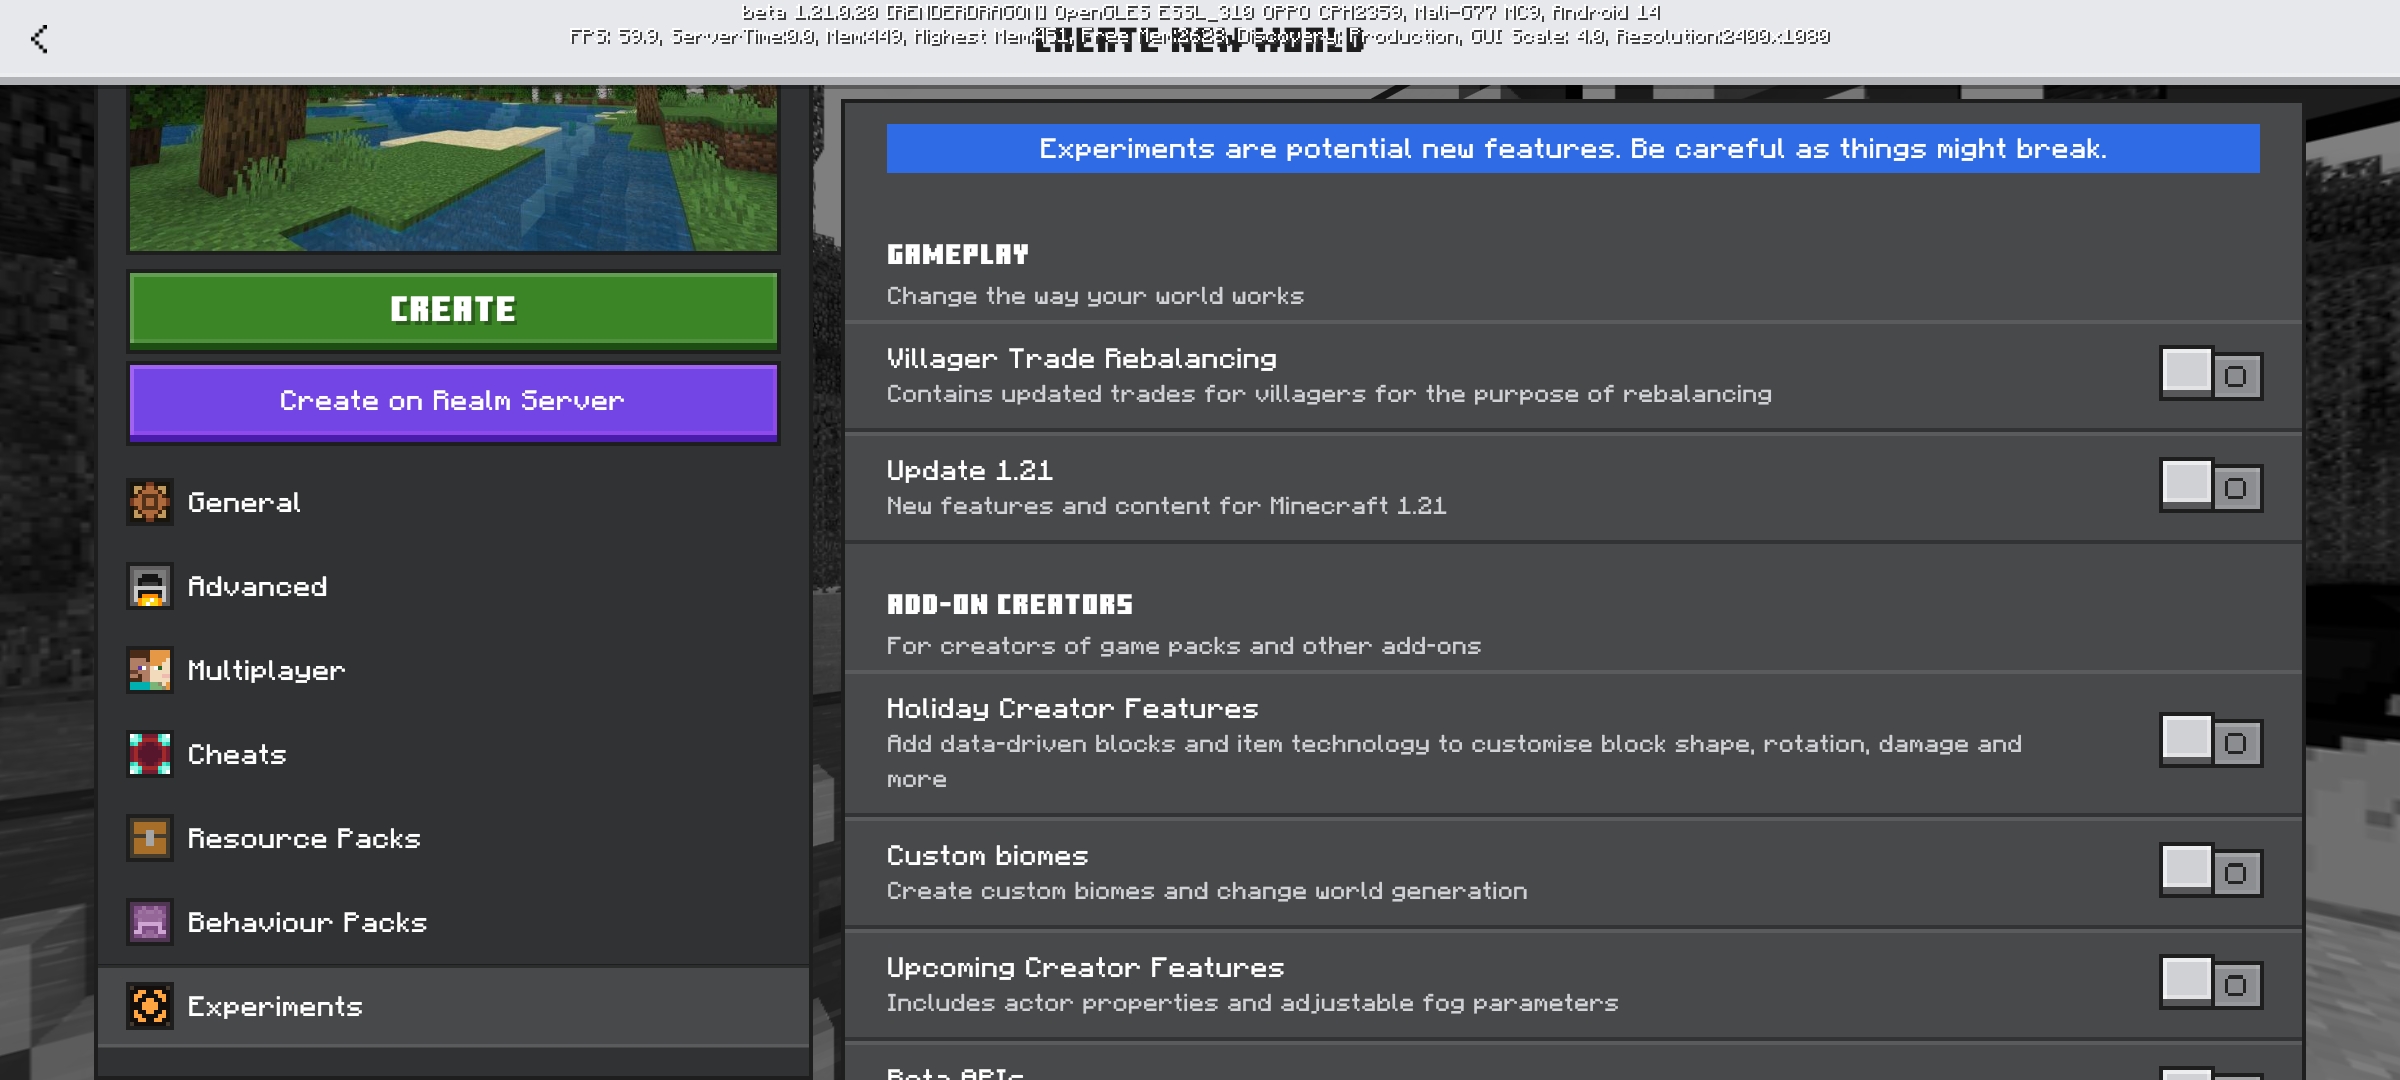The image size is (2400, 1080).
Task: Turn on Update 1.21 experiment toggle
Action: tap(2210, 487)
